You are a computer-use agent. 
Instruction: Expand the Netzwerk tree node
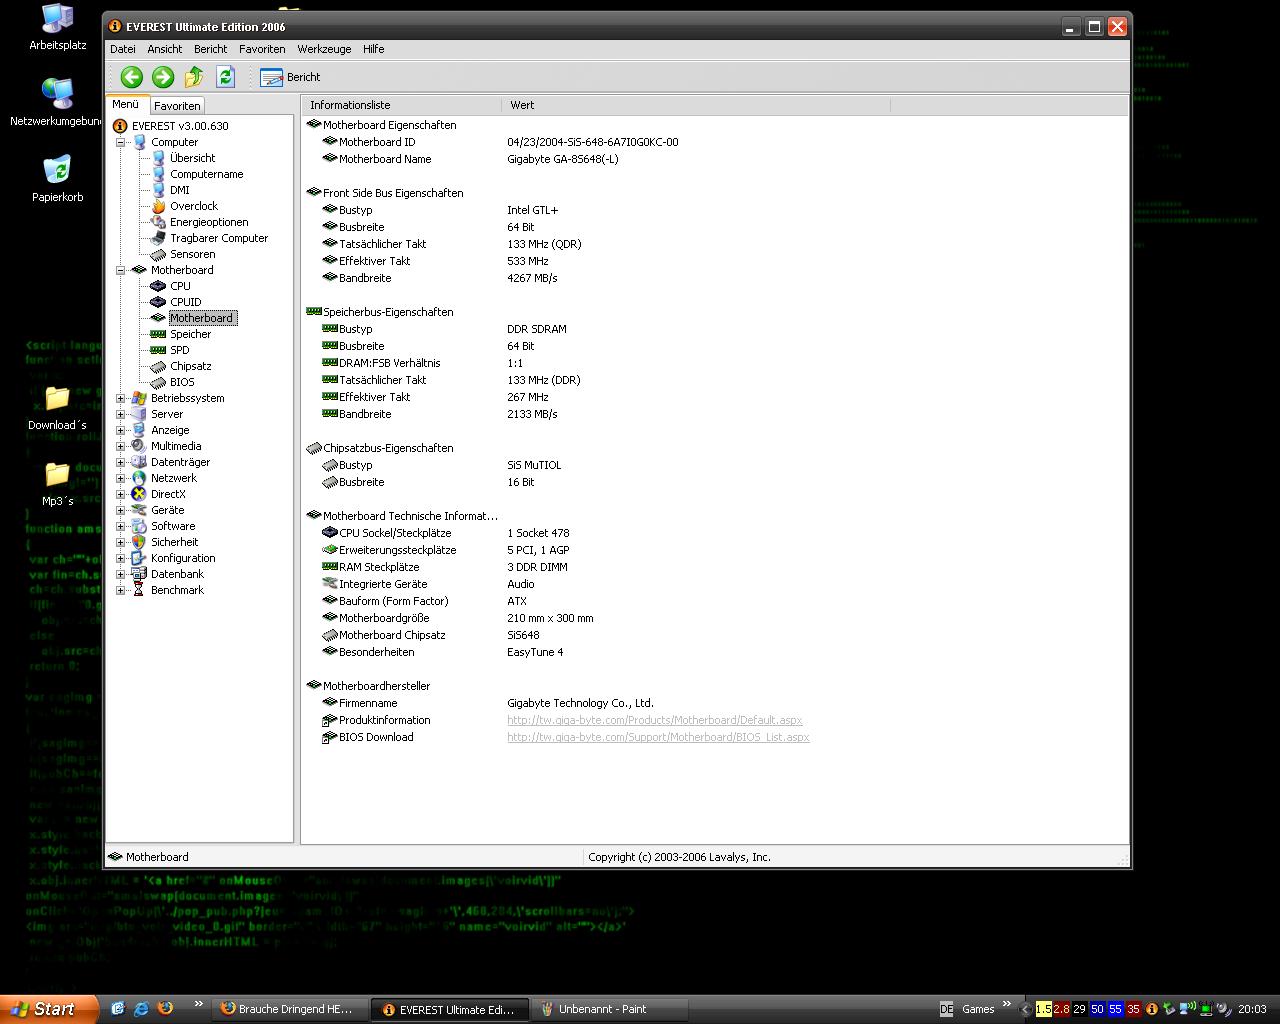point(121,478)
